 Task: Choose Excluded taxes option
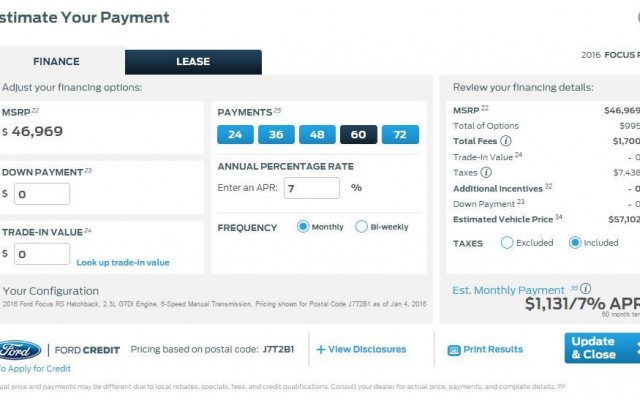[x=507, y=242]
